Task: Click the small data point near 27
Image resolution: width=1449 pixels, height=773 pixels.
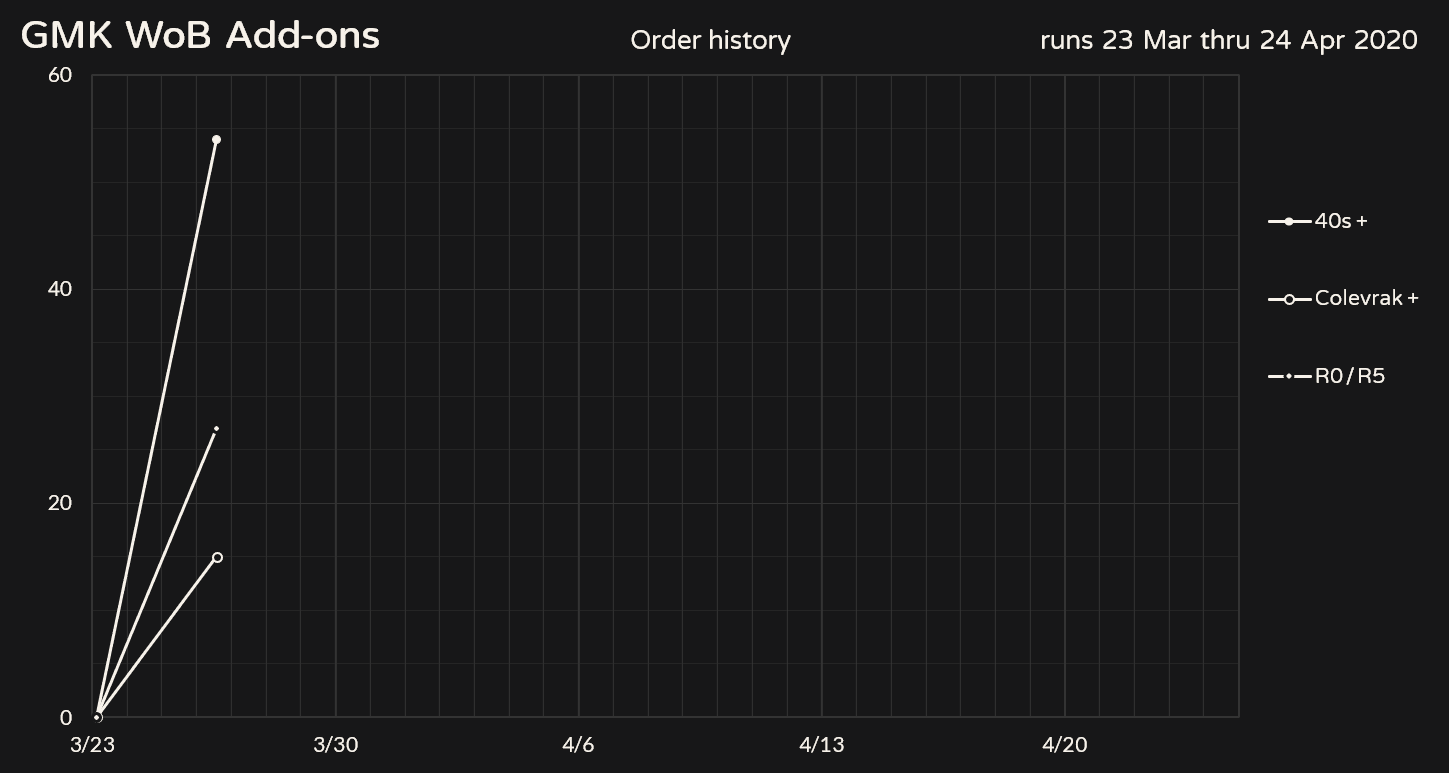Action: 216,429
